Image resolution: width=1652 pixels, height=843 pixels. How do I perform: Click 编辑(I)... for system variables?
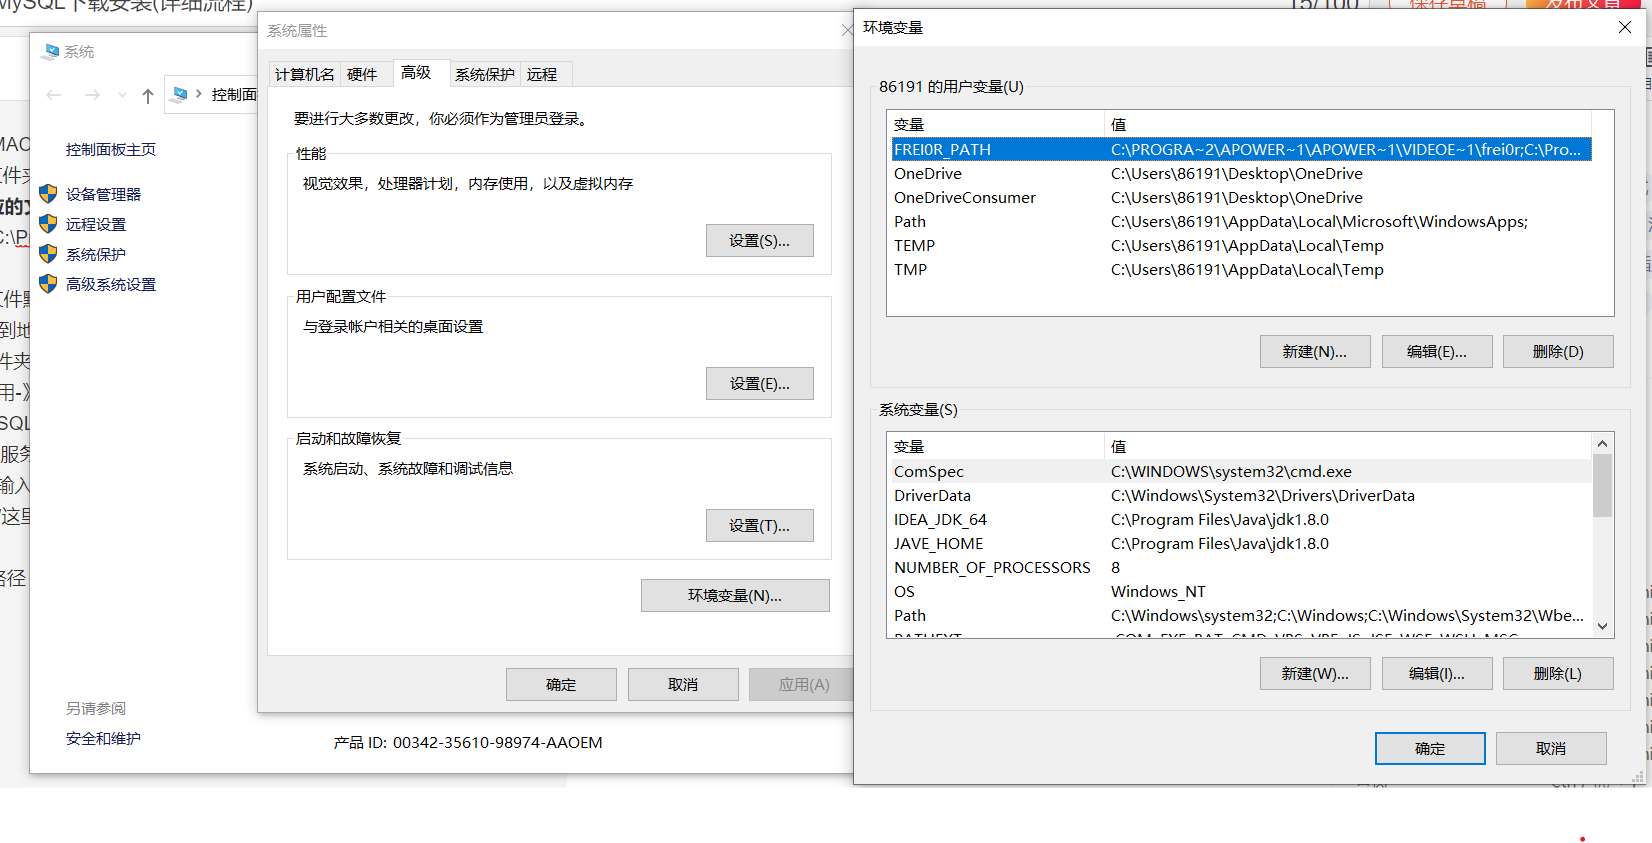click(x=1437, y=674)
